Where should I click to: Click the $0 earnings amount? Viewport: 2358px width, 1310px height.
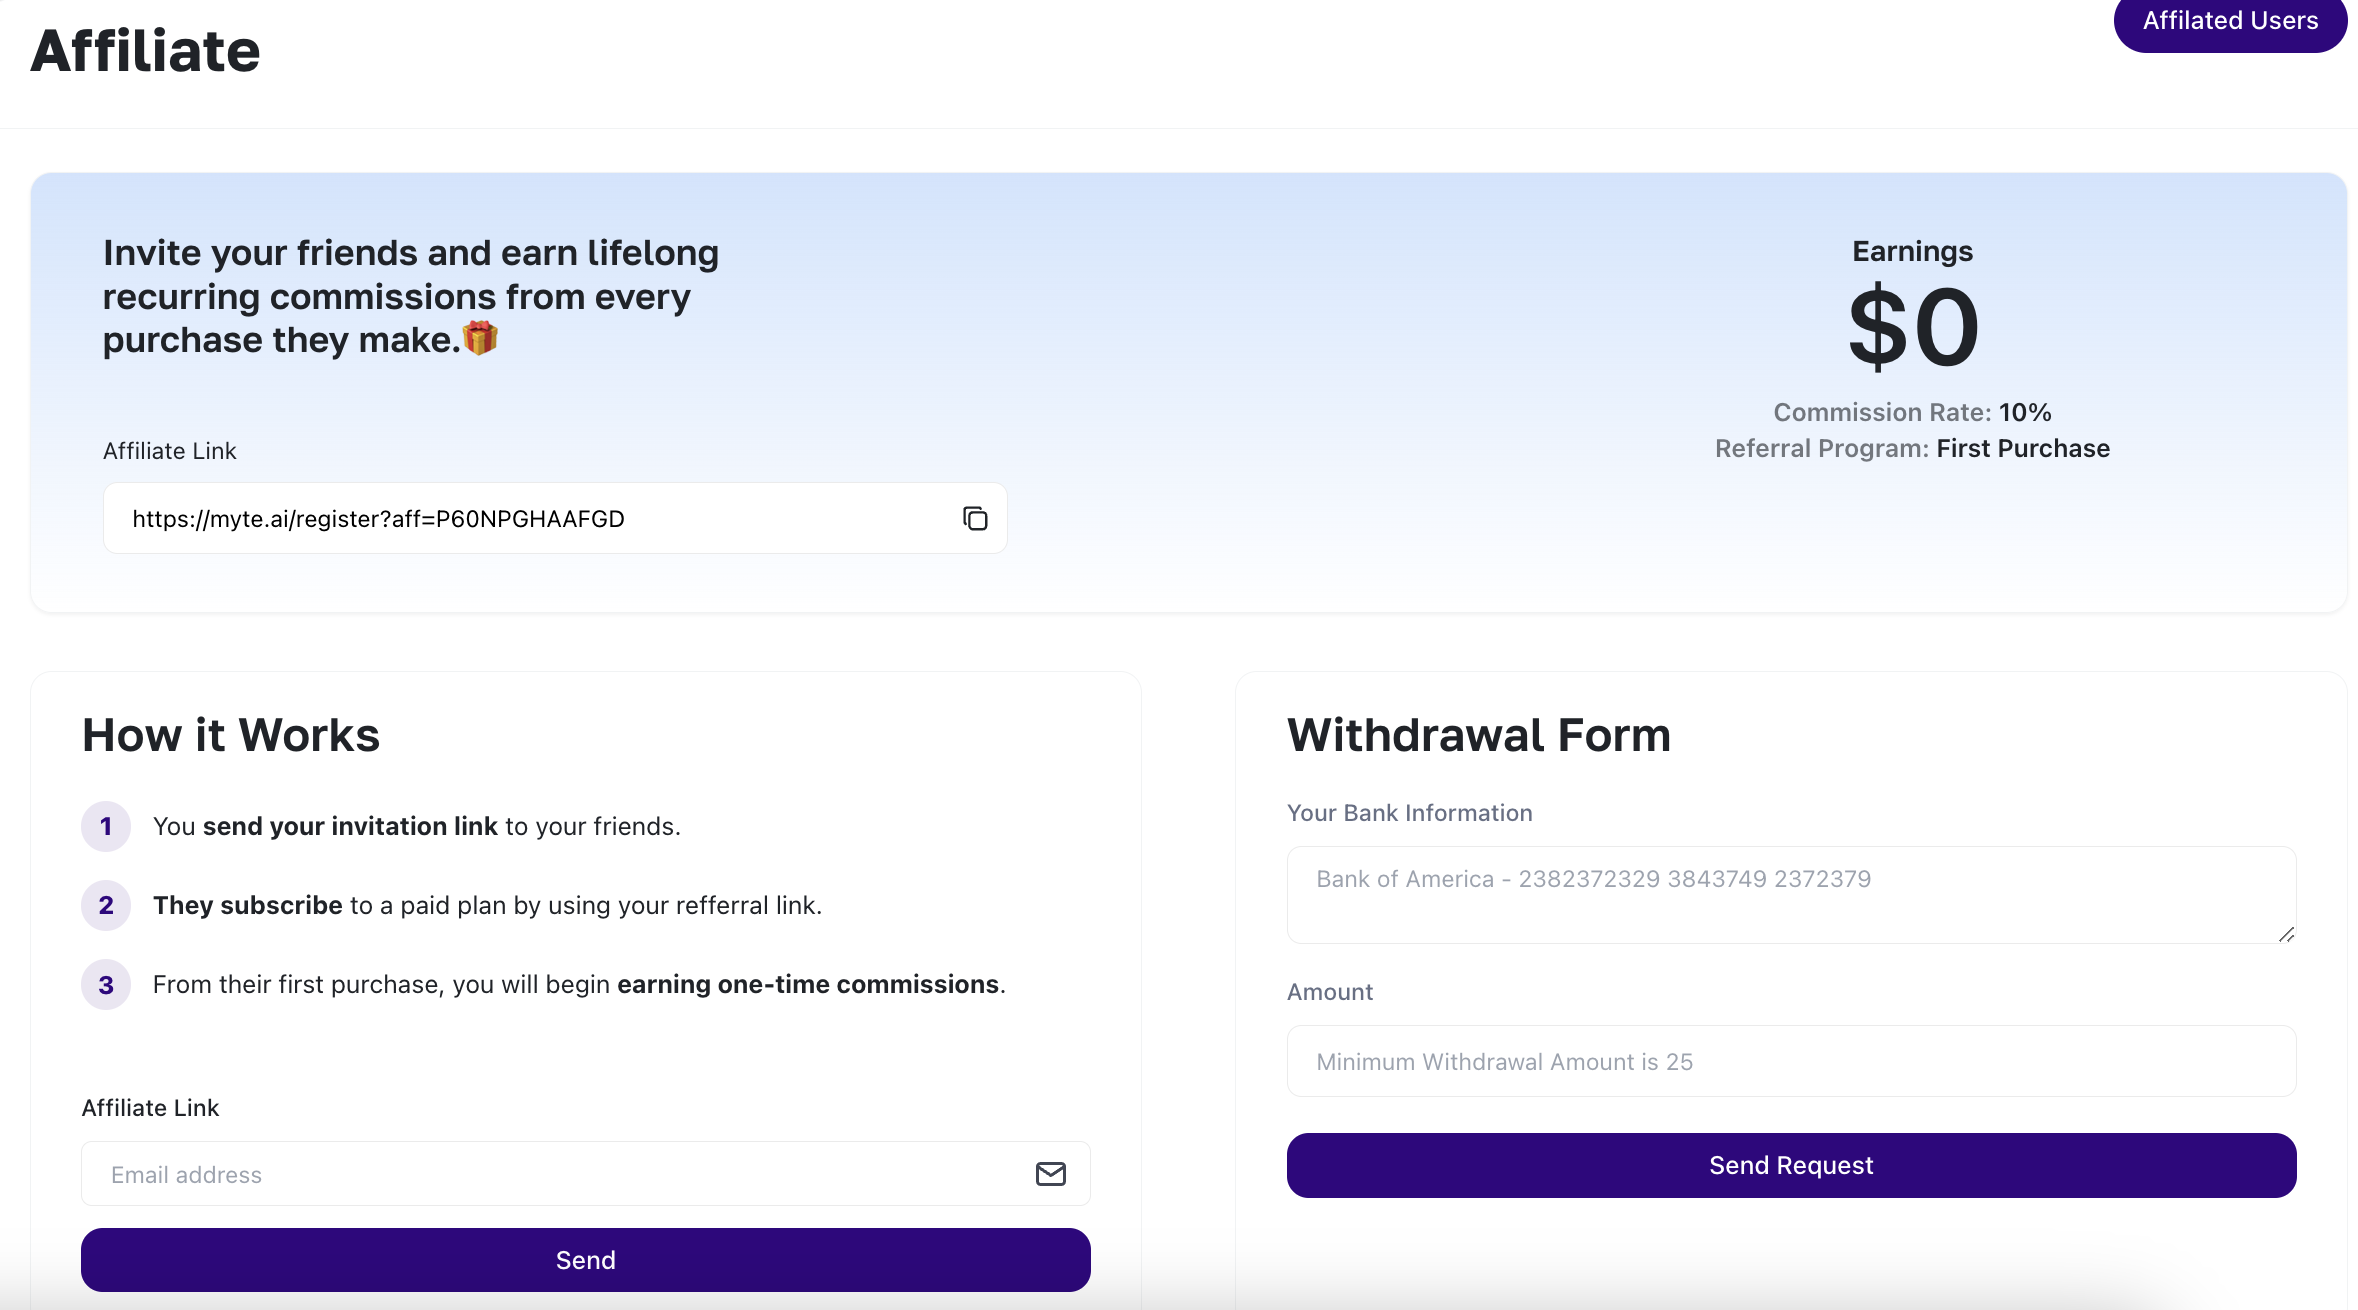1912,327
